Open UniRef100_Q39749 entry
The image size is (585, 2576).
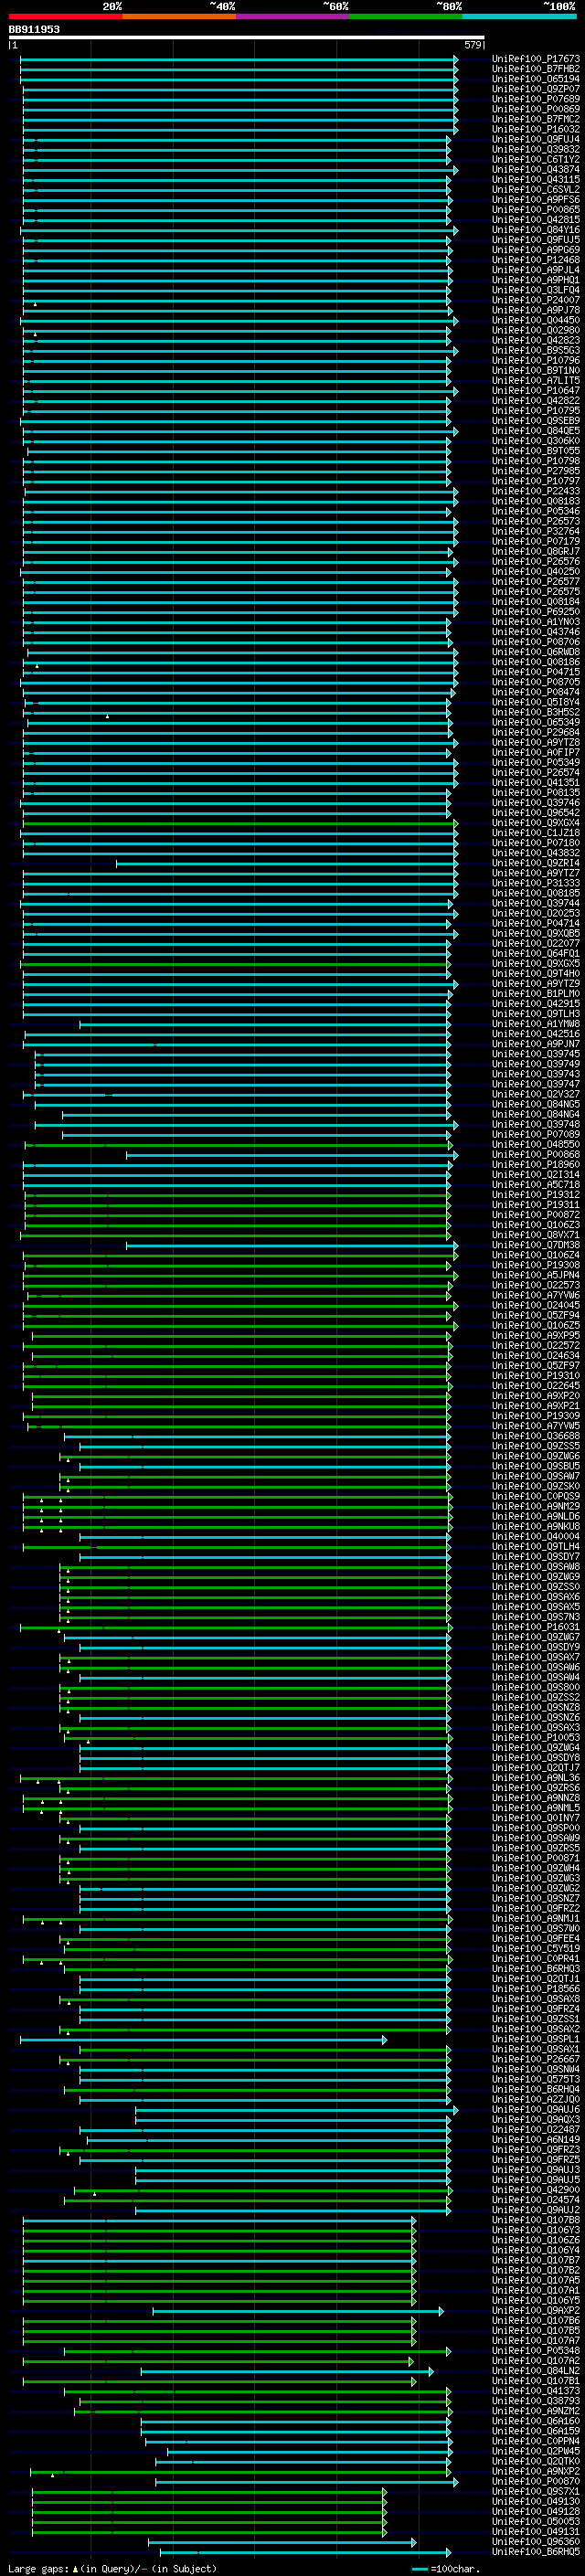[x=535, y=1064]
